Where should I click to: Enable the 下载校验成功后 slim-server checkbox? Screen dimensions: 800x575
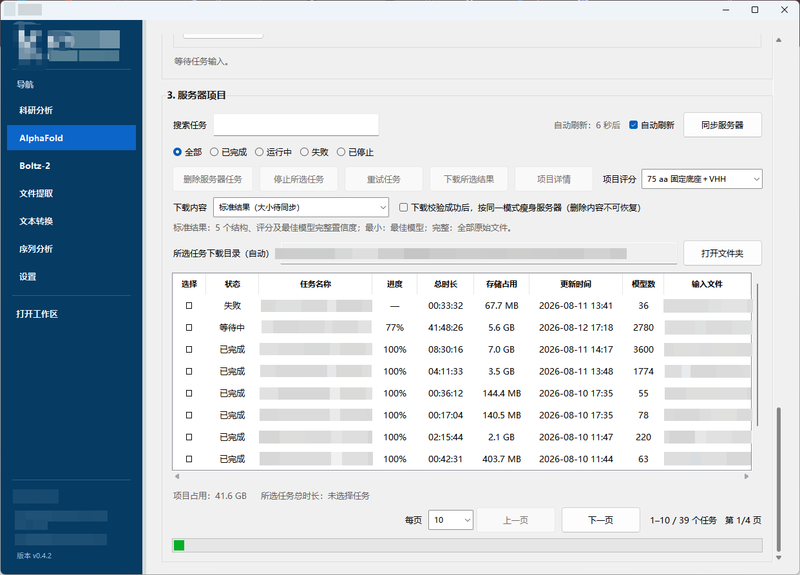tap(404, 207)
